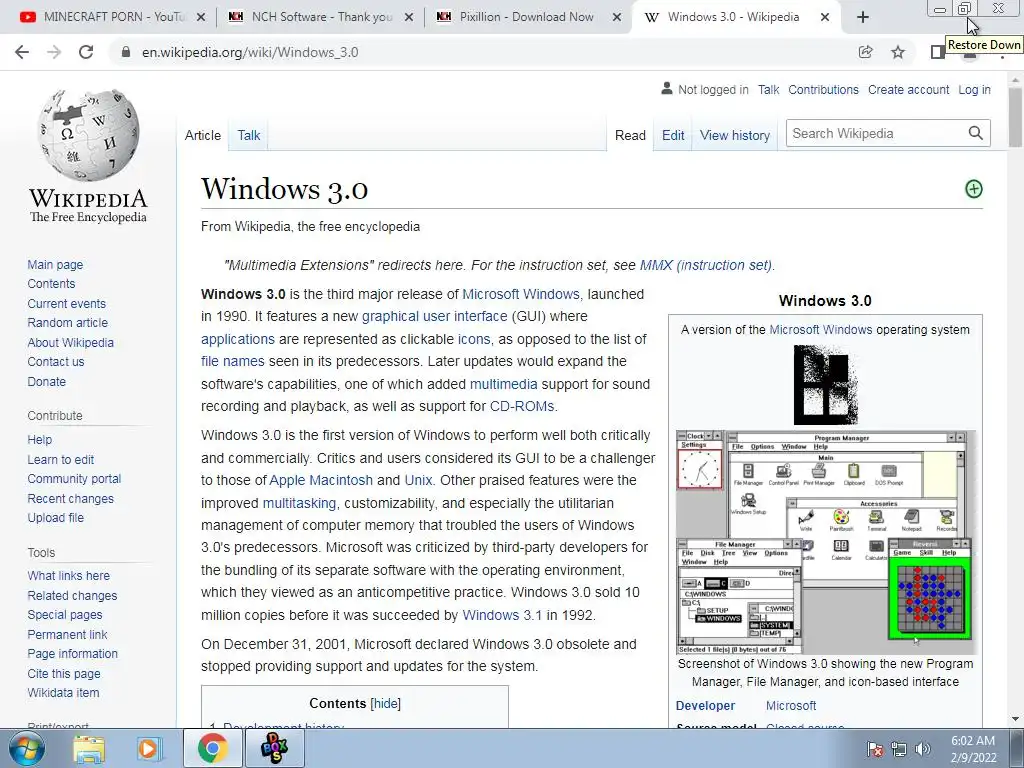Click the Windows 3.0 logo image
Screen dimensions: 1024x768
coord(825,385)
